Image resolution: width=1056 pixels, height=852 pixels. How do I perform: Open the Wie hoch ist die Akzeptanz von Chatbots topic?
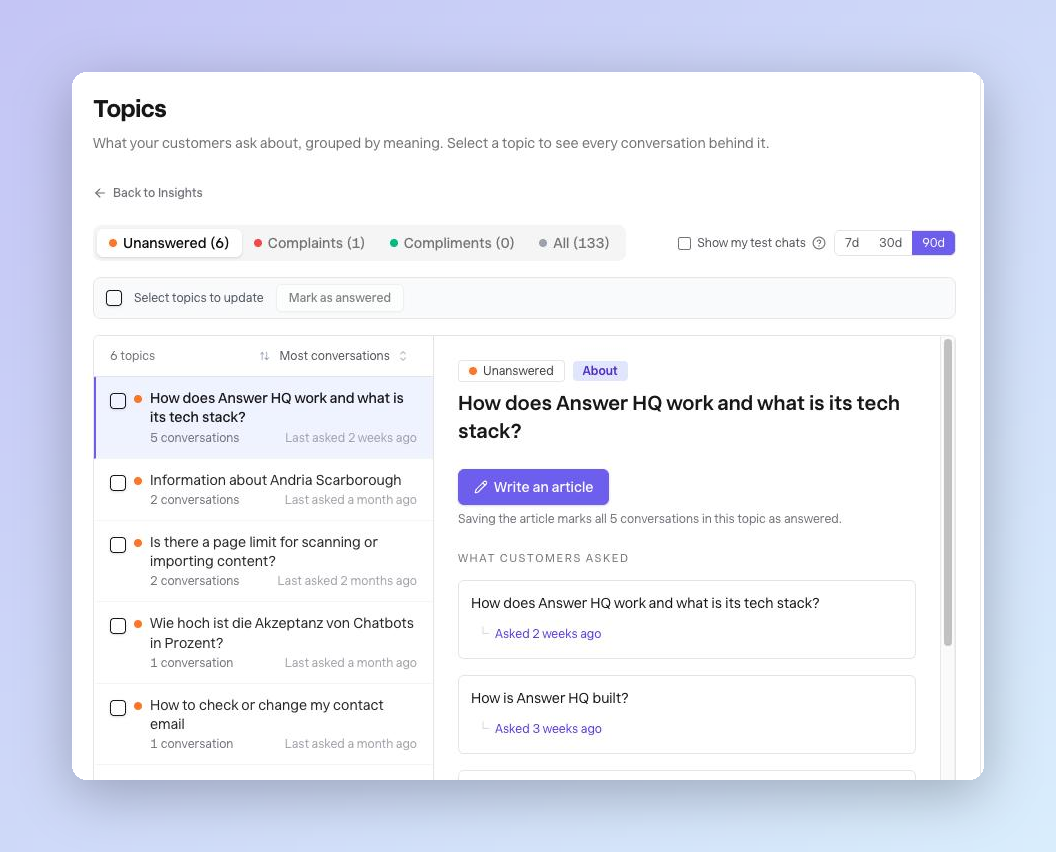(264, 643)
